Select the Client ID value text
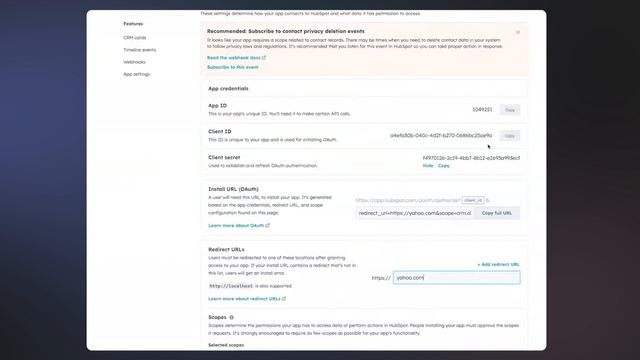 [441, 136]
